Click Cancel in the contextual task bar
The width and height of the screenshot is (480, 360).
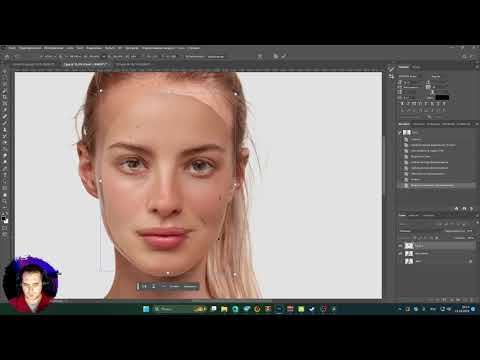174,286
